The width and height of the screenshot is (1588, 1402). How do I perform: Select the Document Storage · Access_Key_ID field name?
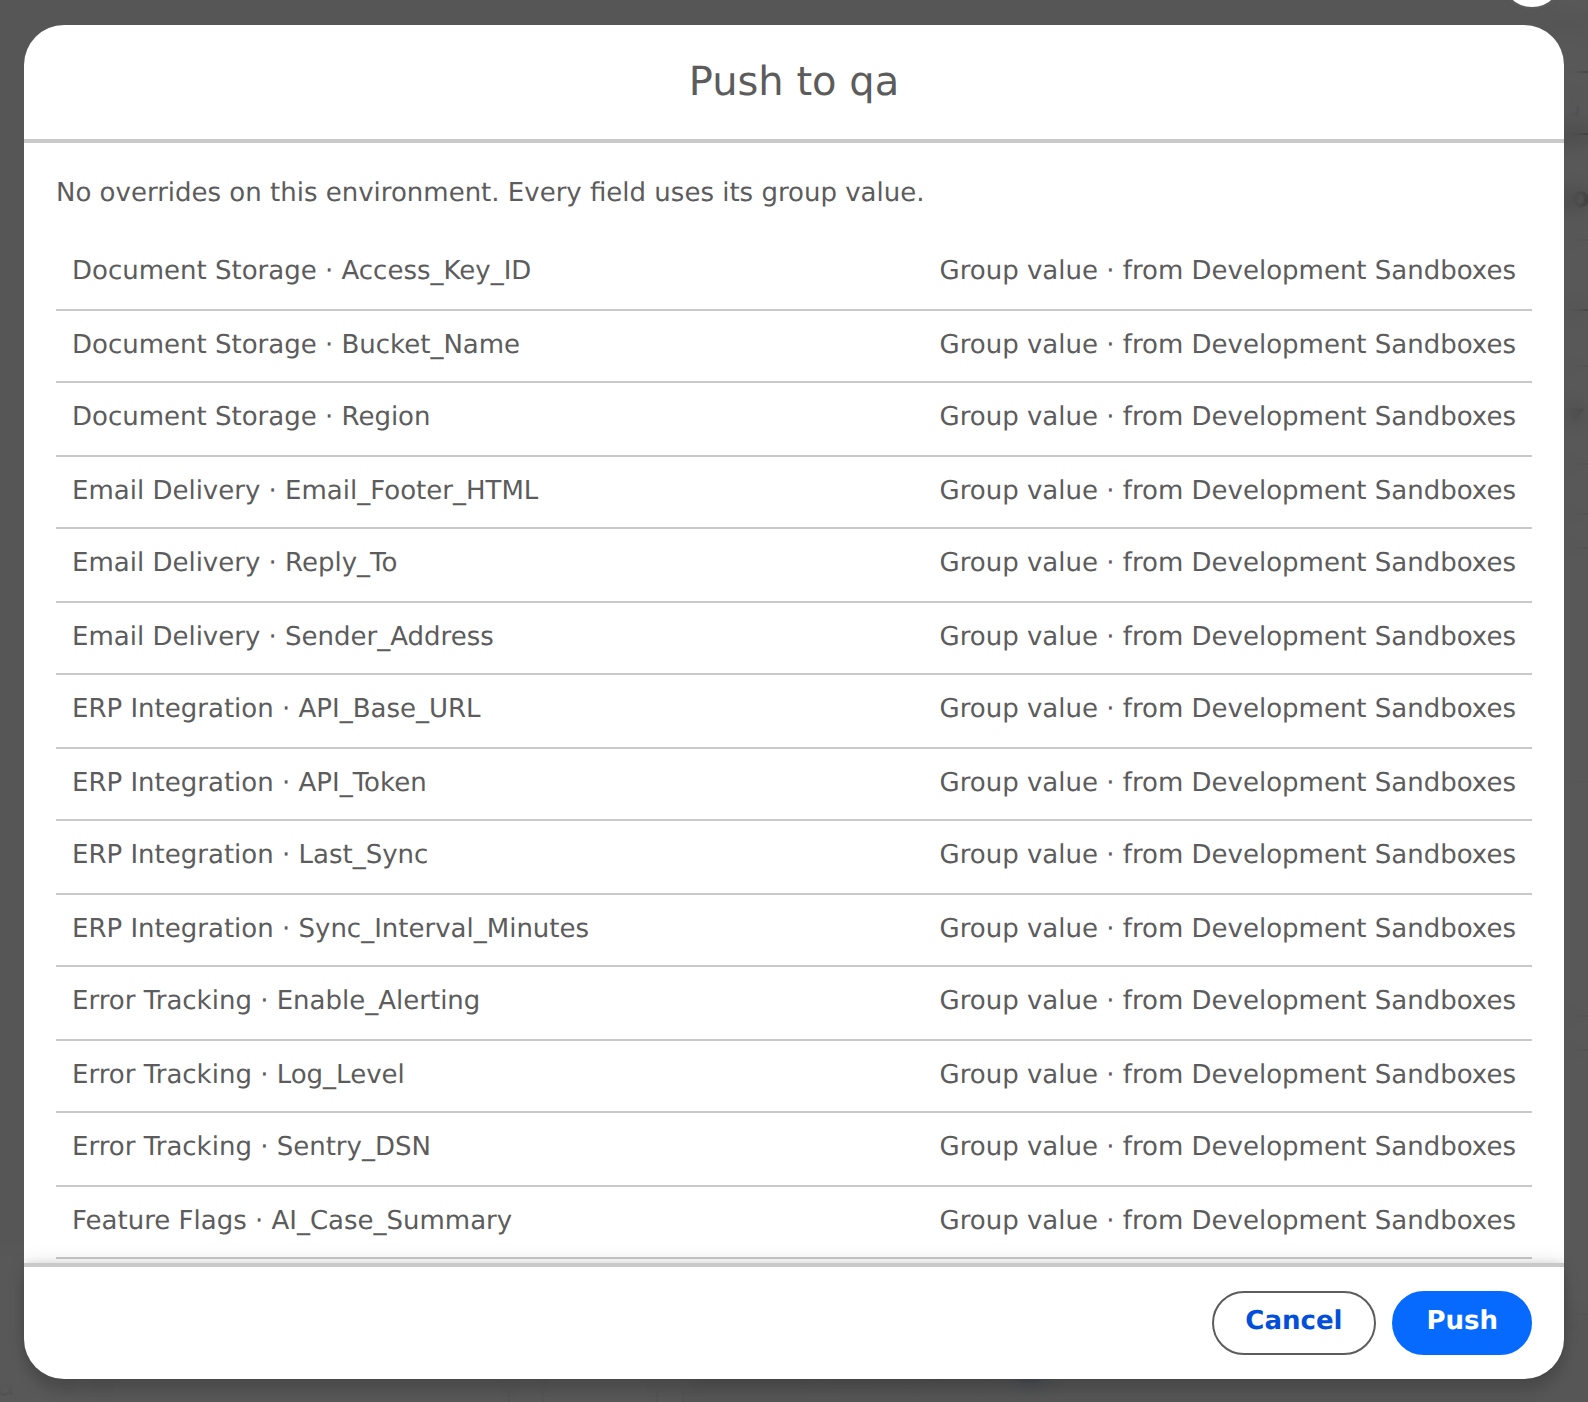(302, 271)
